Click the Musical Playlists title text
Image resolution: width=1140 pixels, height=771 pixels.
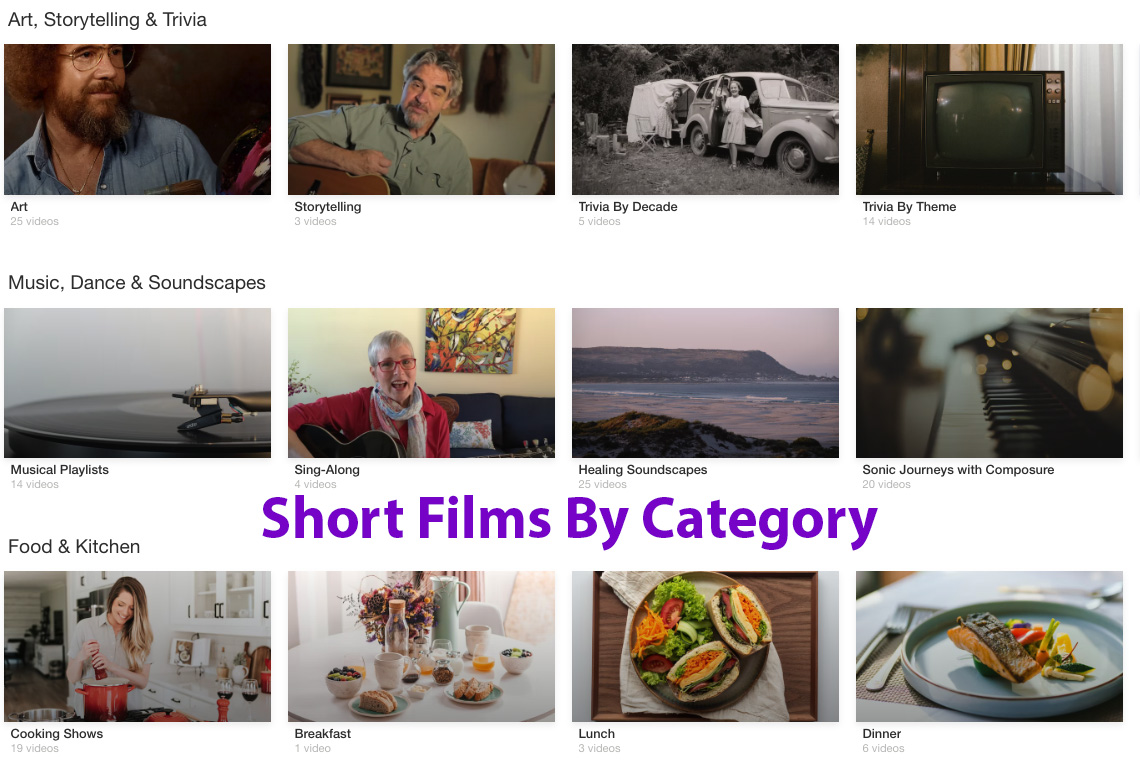60,470
